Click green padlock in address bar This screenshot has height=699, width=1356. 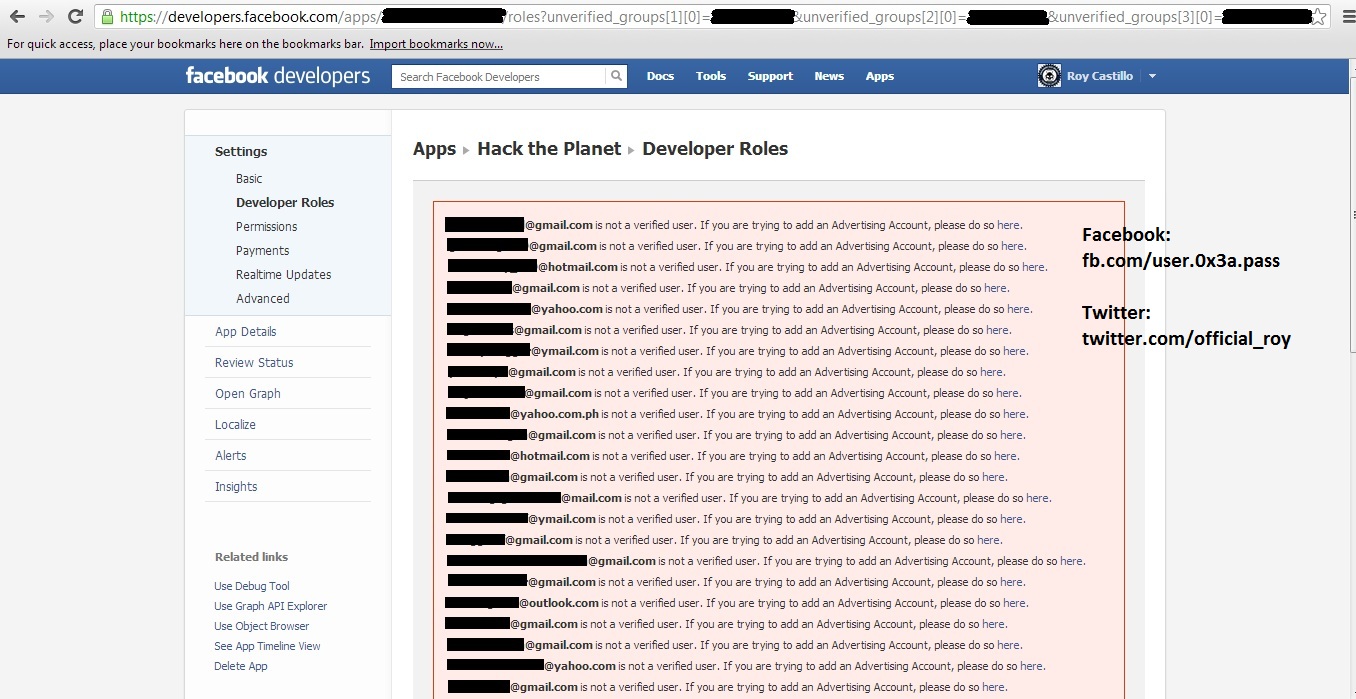(108, 17)
